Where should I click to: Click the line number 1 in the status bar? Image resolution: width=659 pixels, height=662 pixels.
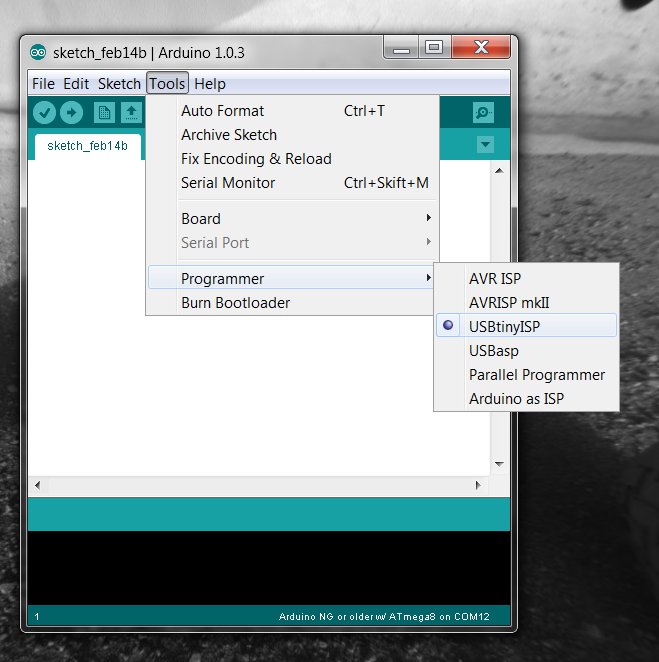(37, 617)
